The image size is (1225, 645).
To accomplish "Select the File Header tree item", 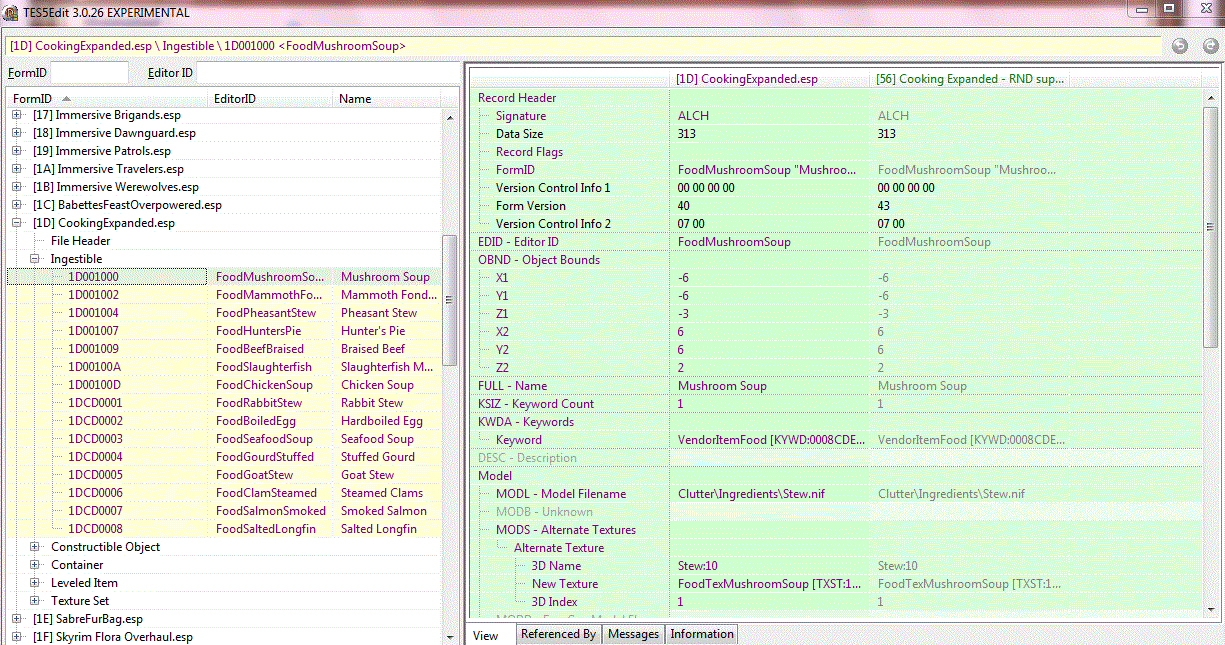I will click(x=80, y=241).
